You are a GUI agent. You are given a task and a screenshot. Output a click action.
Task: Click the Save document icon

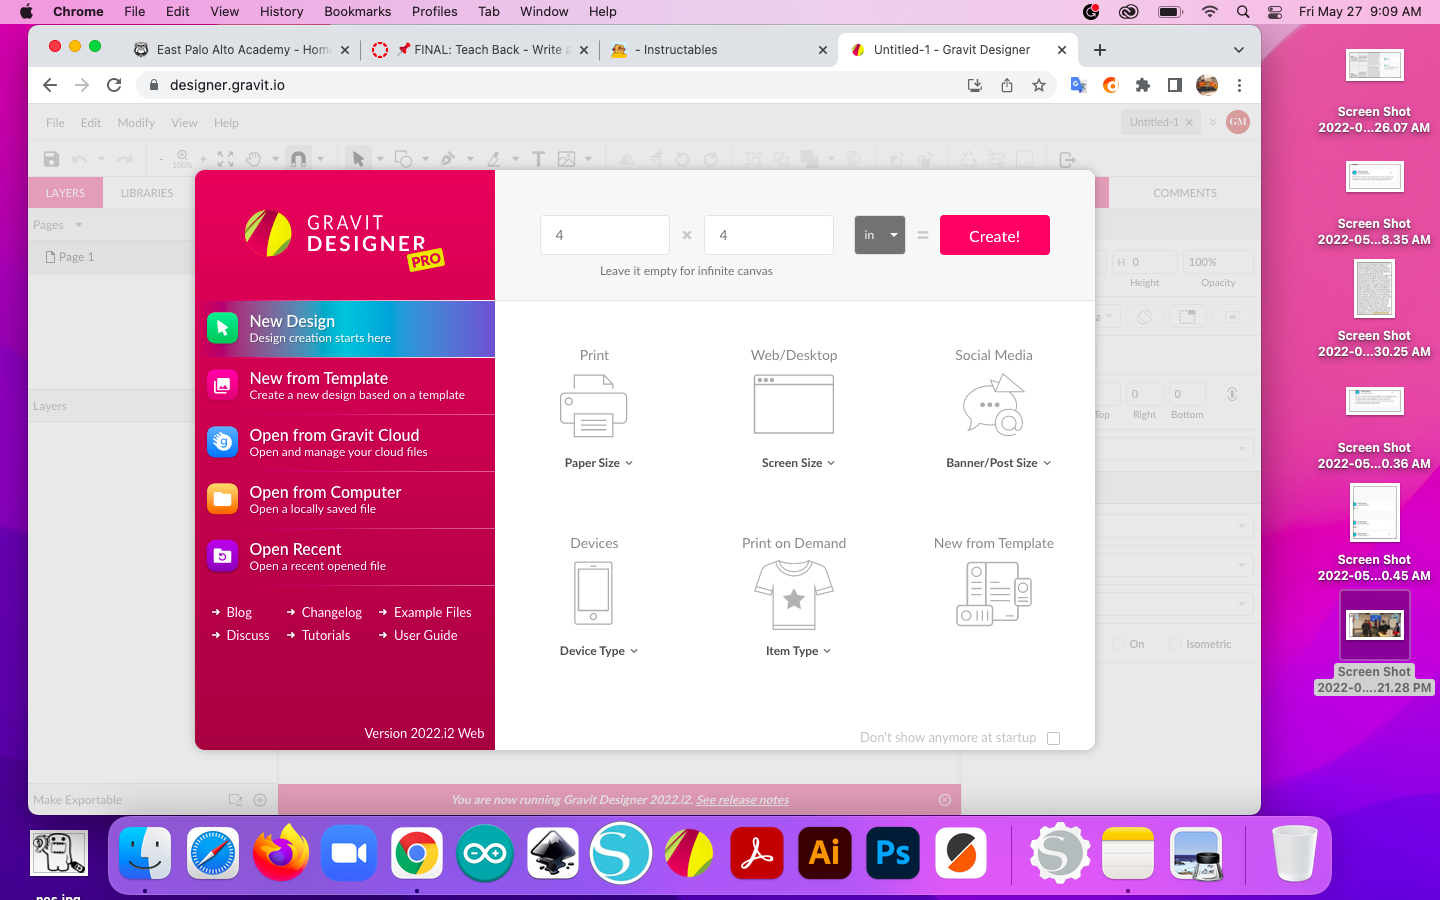pos(50,158)
